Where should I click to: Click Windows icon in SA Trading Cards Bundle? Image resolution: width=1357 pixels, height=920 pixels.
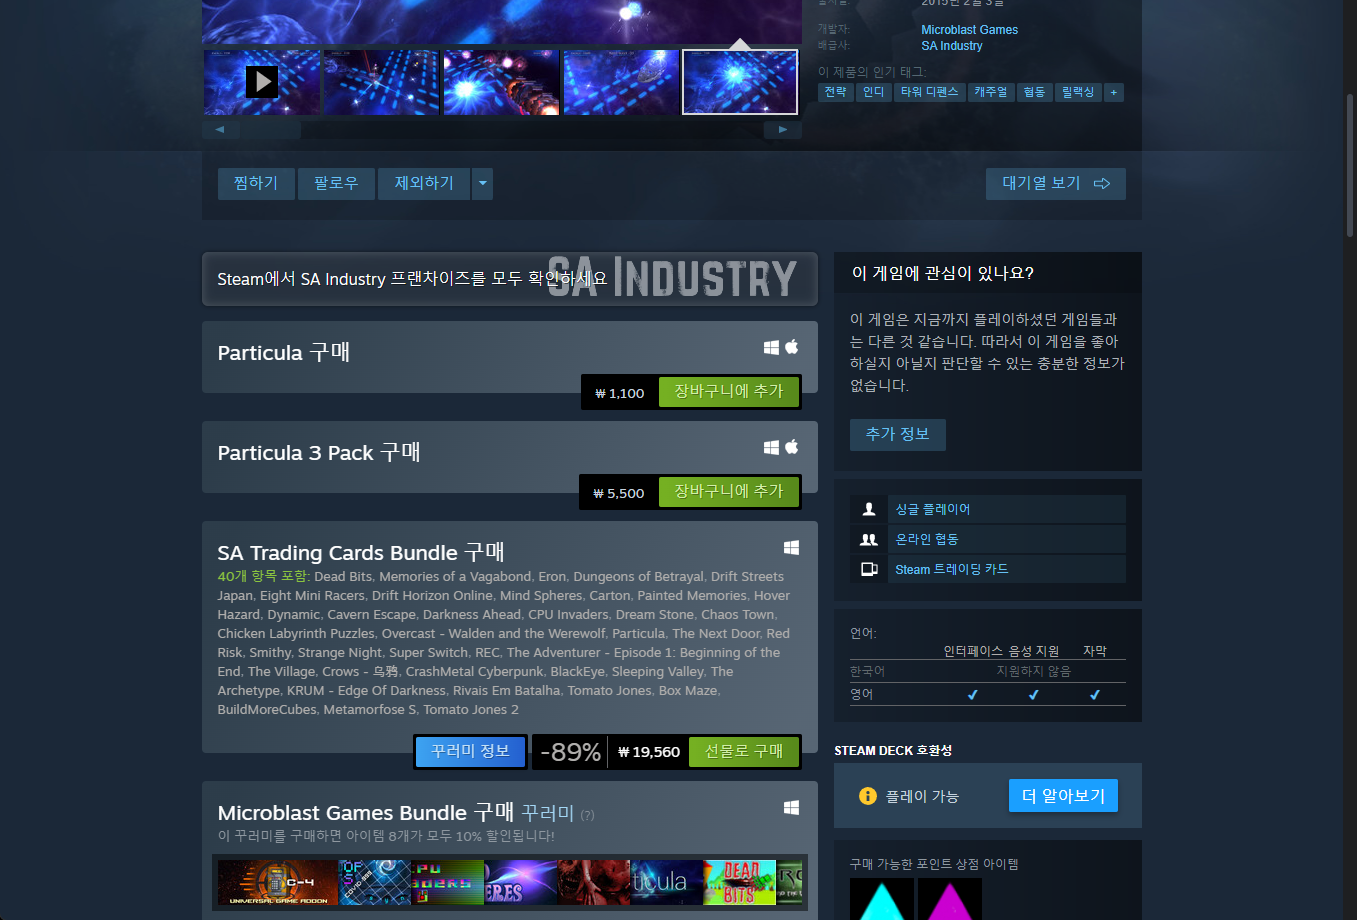(791, 547)
